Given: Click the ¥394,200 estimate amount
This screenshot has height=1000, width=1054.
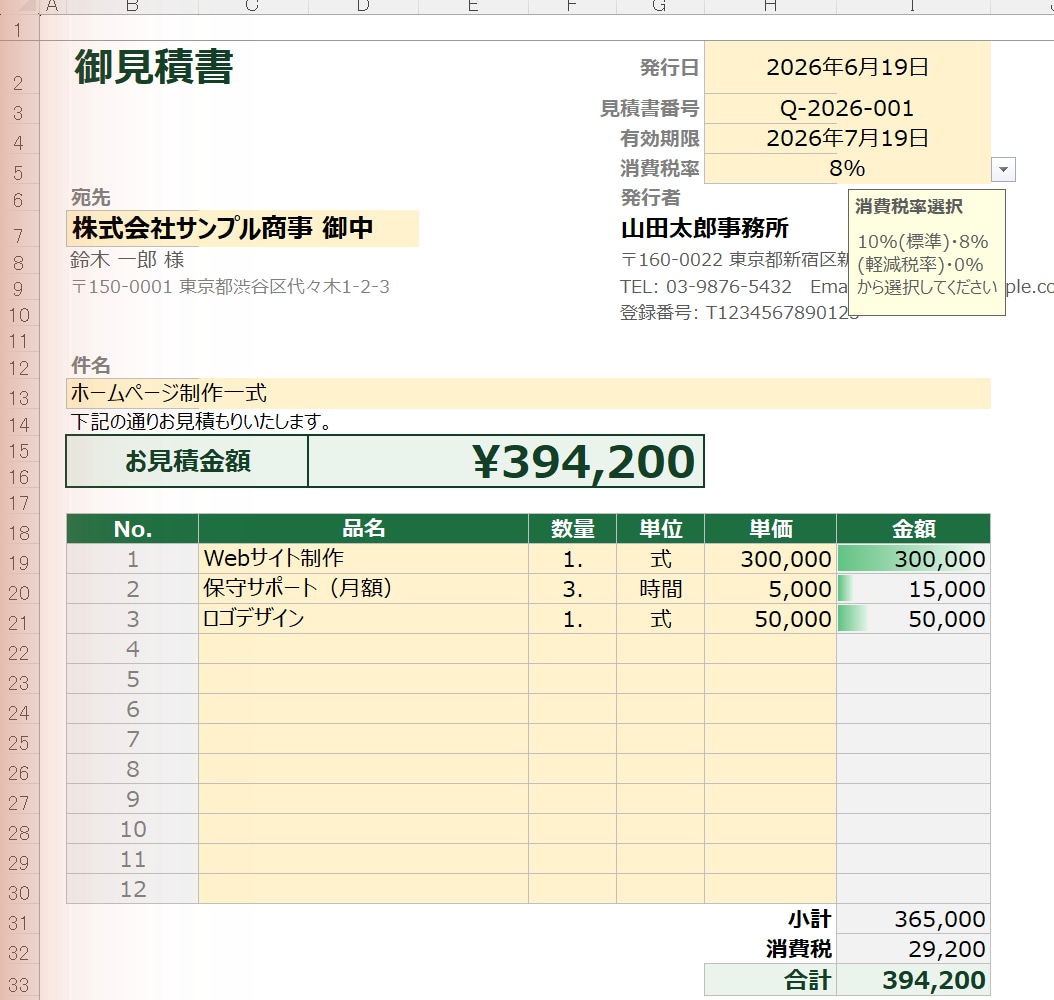Looking at the screenshot, I should (x=505, y=461).
